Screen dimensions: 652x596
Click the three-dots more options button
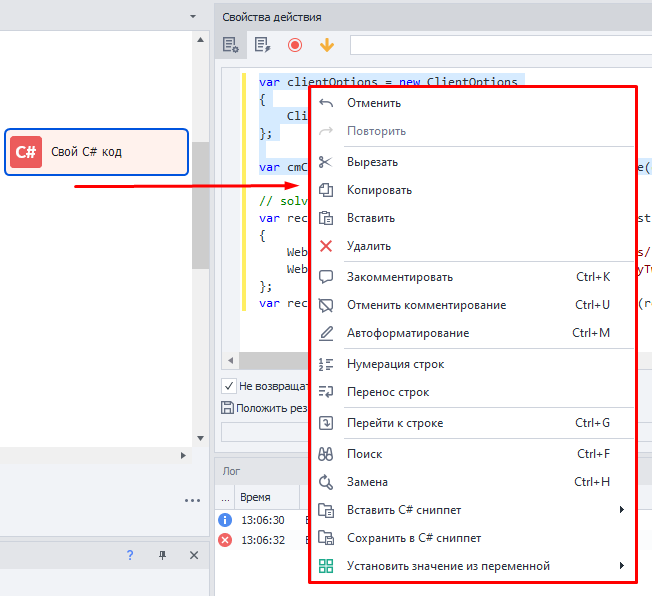click(192, 500)
